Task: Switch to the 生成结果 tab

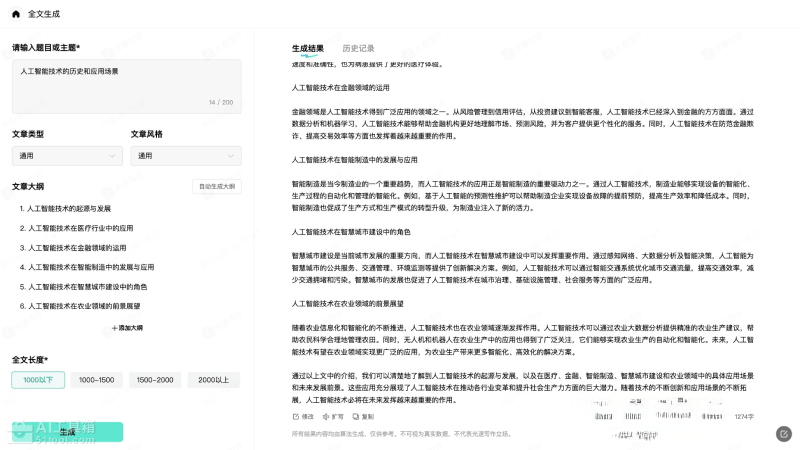Action: click(x=307, y=48)
